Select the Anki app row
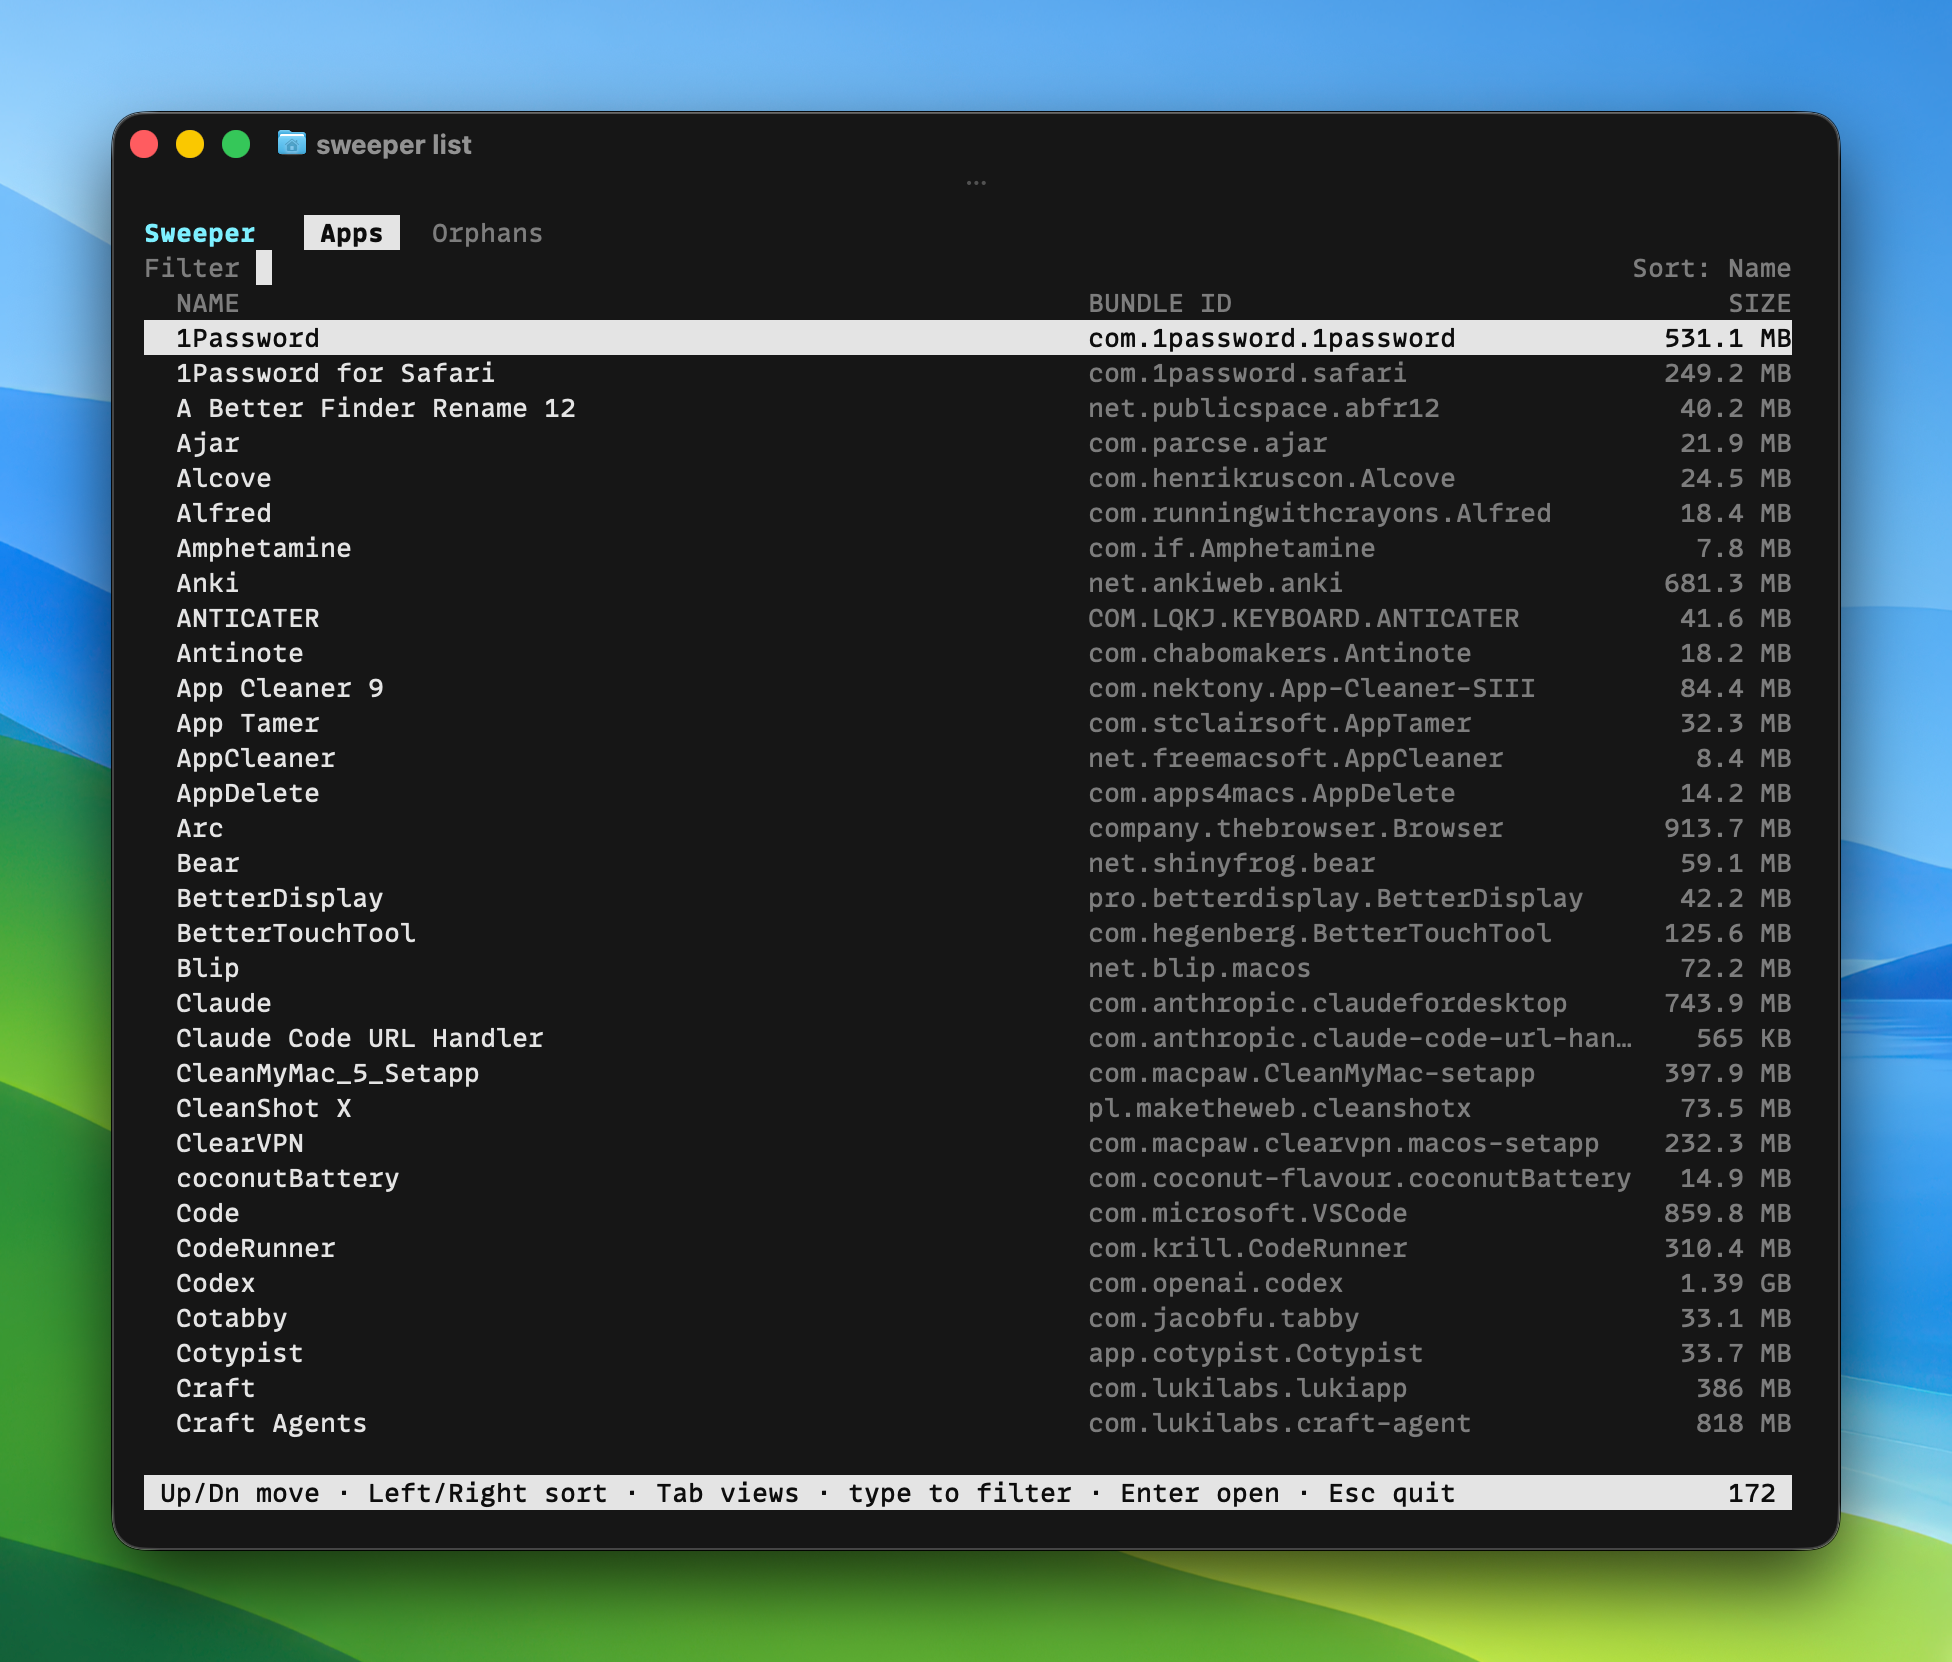This screenshot has height=1662, width=1952. [x=967, y=583]
